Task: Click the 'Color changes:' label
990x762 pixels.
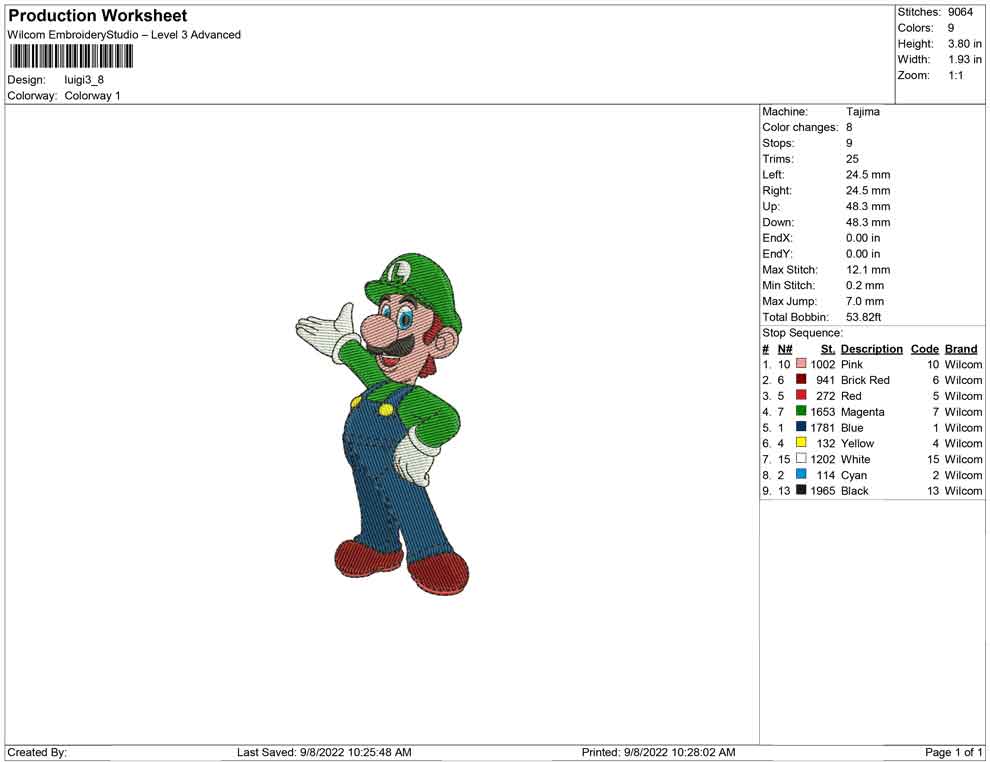Action: 800,128
